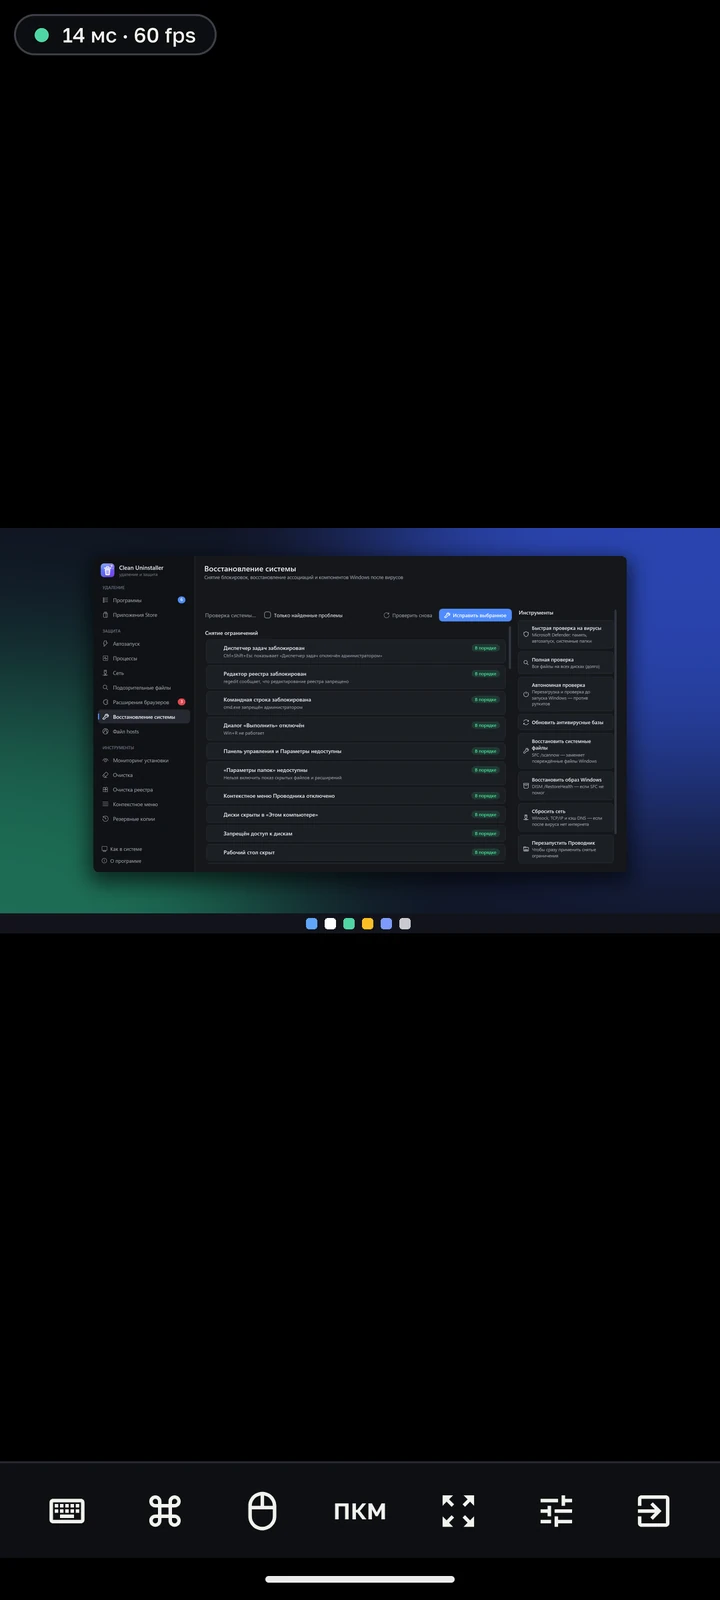
Task: Open Мониторинг установки tool
Action: pyautogui.click(x=143, y=760)
